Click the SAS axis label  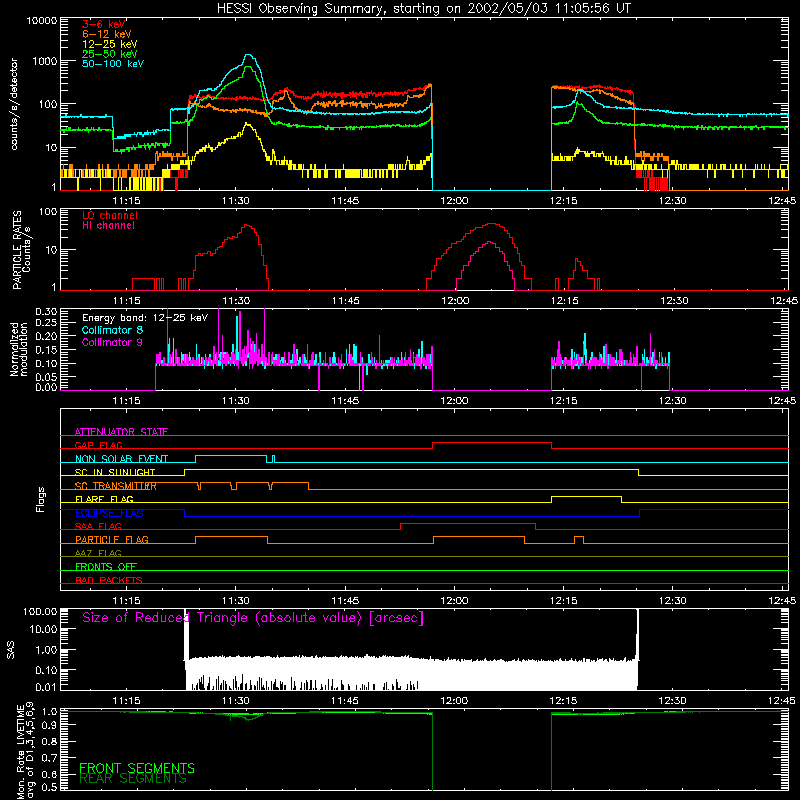click(x=11, y=649)
